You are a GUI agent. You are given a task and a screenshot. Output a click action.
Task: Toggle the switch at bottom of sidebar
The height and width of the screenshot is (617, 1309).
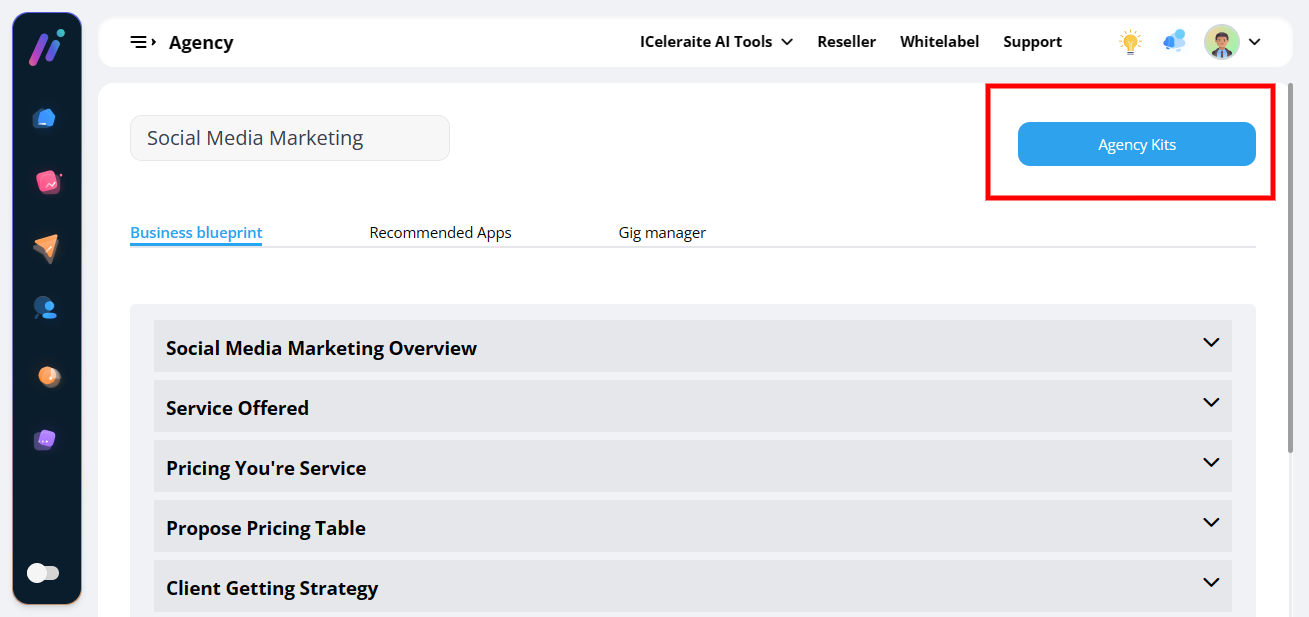pos(43,573)
